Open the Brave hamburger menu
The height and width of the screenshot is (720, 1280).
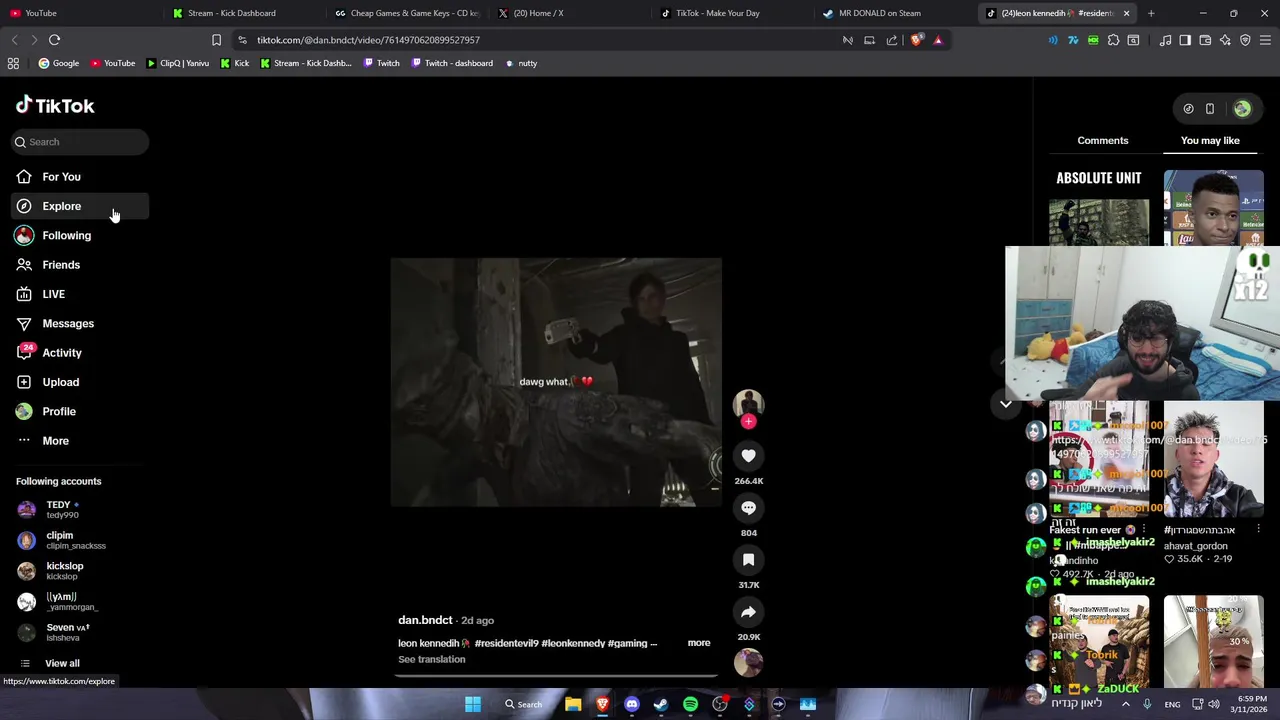(x=1265, y=40)
